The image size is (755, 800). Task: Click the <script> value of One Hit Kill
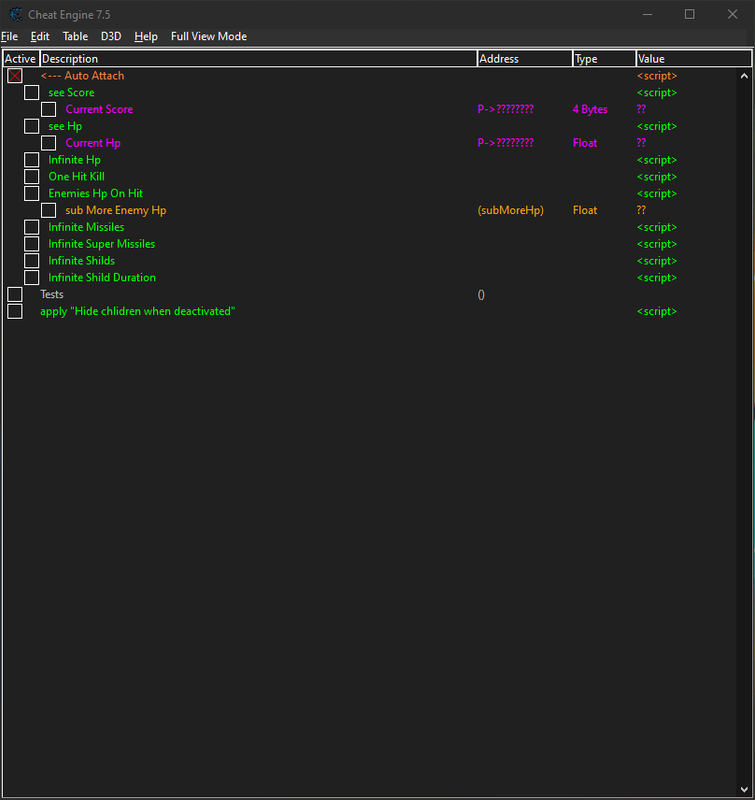pyautogui.click(x=657, y=177)
